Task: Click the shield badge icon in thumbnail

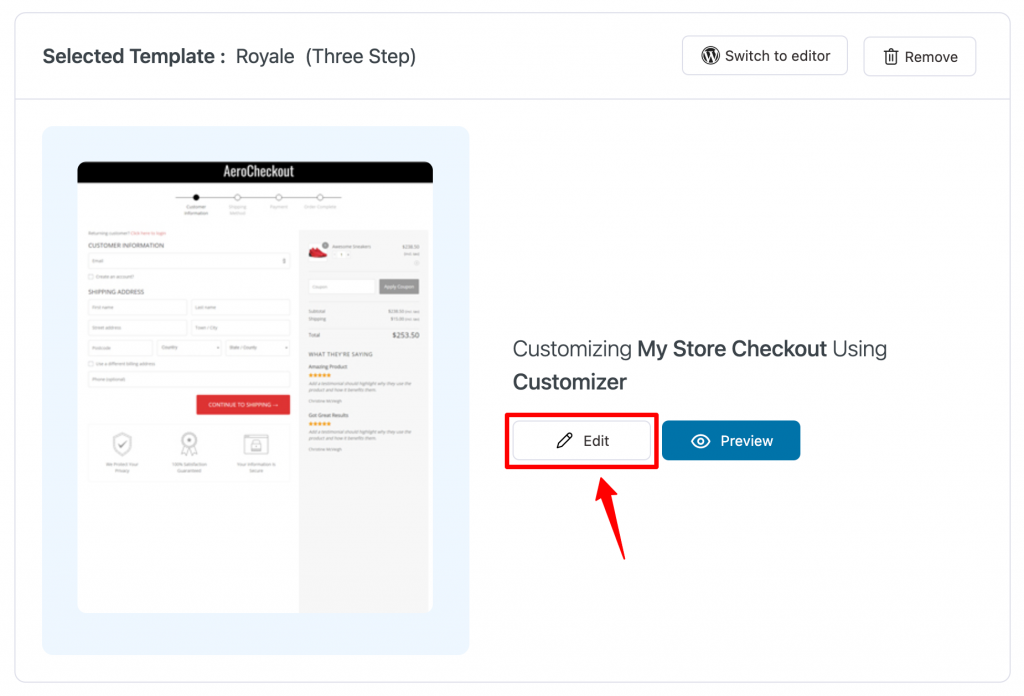Action: [x=122, y=444]
